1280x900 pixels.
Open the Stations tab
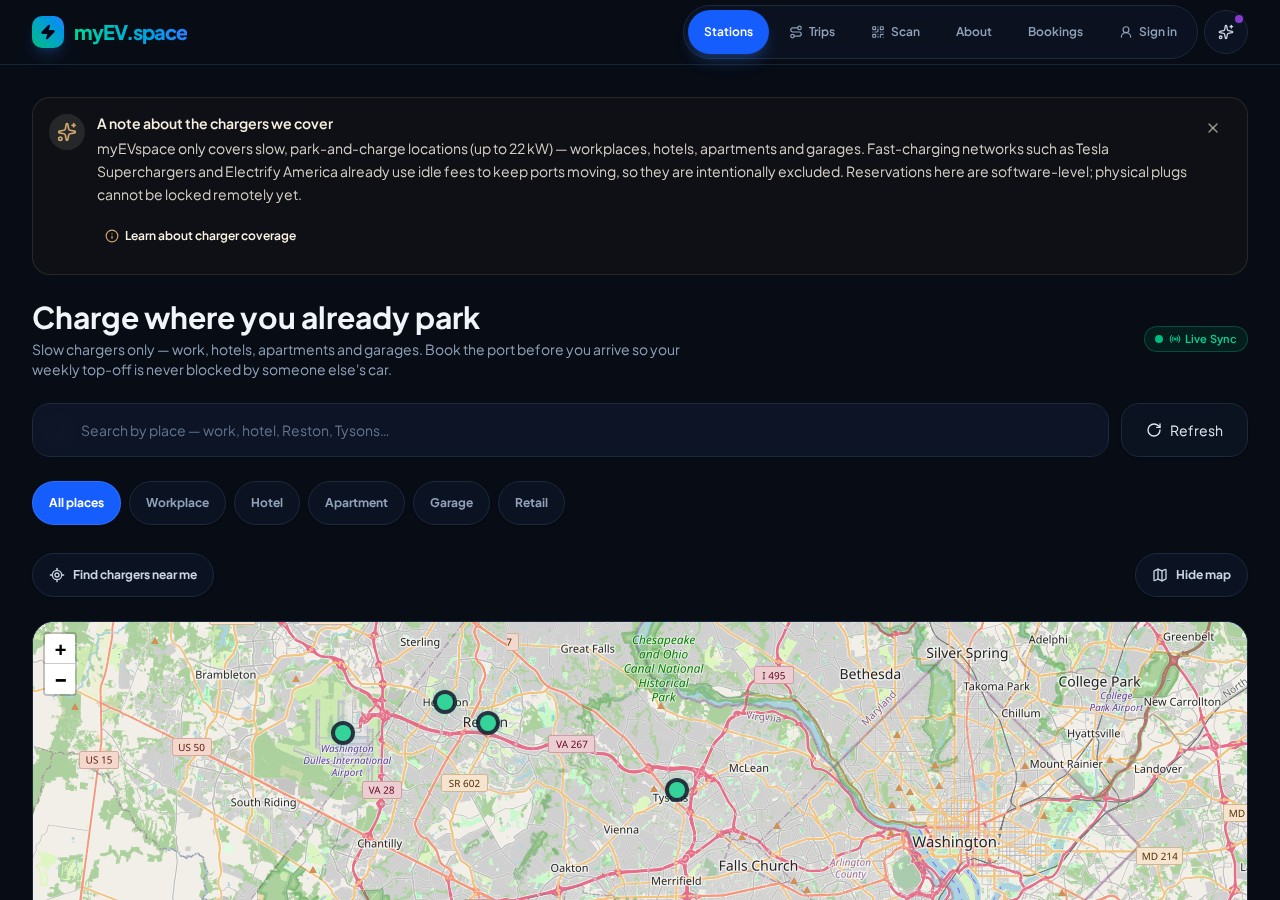tap(728, 32)
